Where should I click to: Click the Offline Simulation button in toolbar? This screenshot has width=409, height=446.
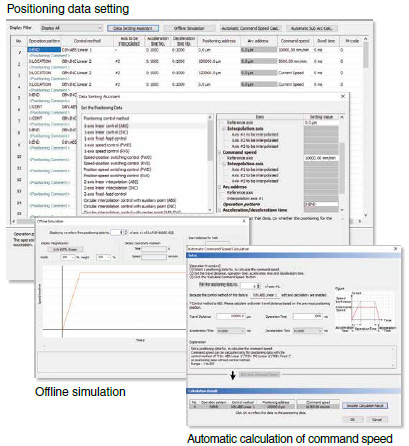click(189, 28)
